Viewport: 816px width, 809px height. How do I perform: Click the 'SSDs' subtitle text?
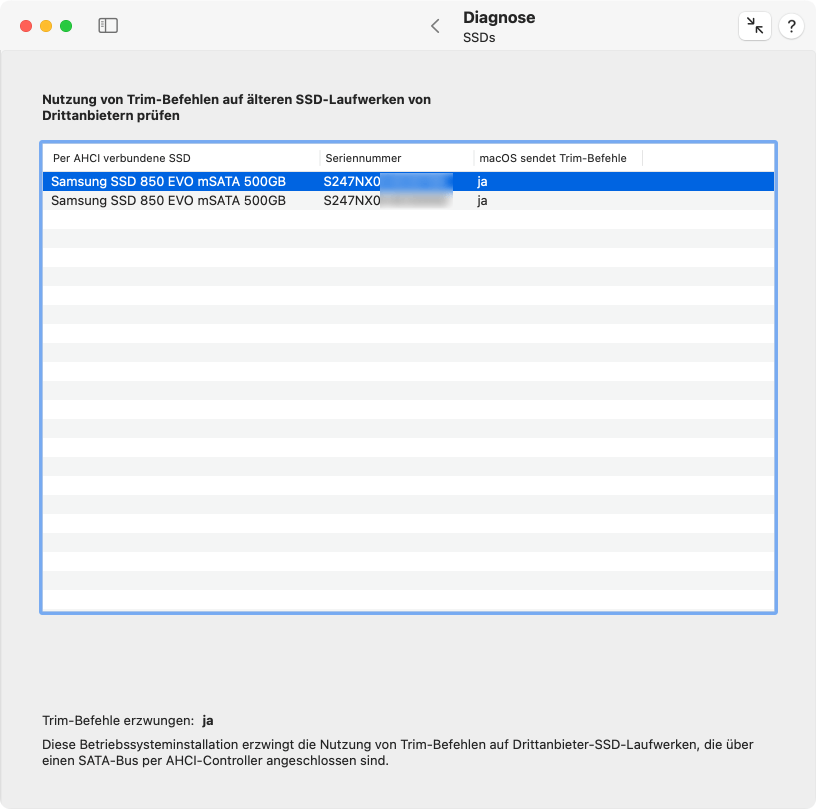click(x=479, y=37)
